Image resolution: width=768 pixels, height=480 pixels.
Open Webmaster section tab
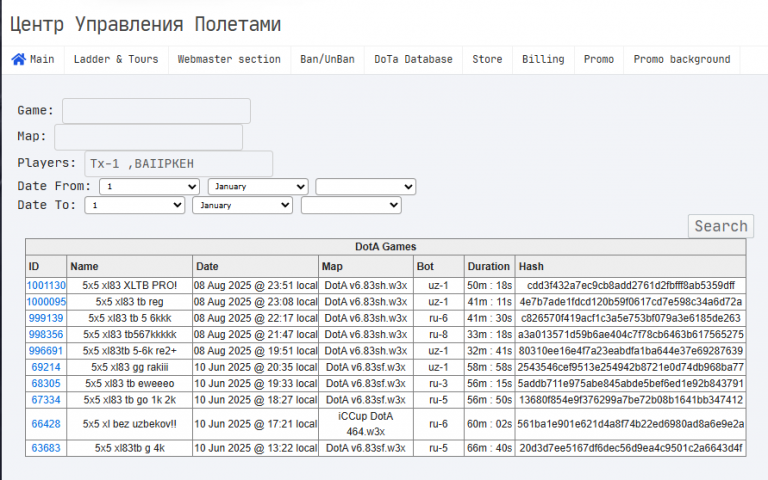pyautogui.click(x=229, y=59)
